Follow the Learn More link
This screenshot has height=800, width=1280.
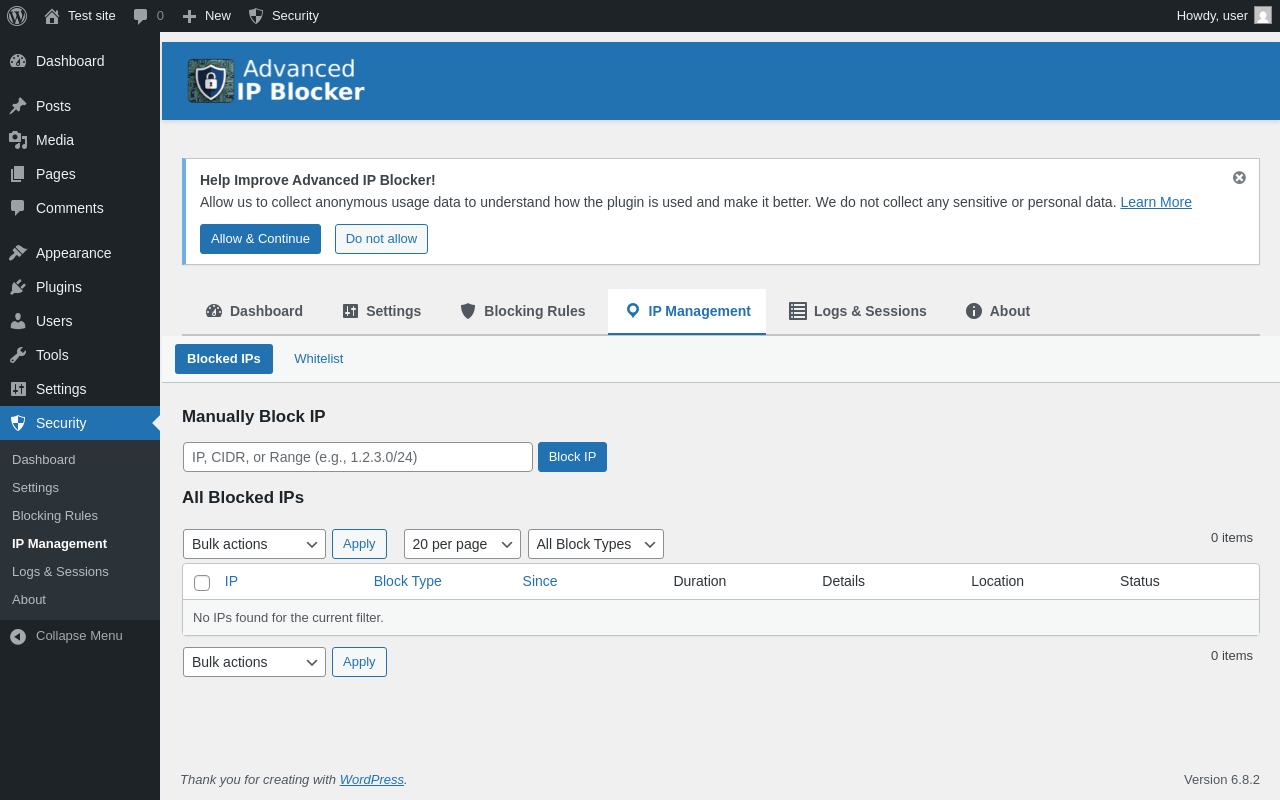pyautogui.click(x=1156, y=202)
